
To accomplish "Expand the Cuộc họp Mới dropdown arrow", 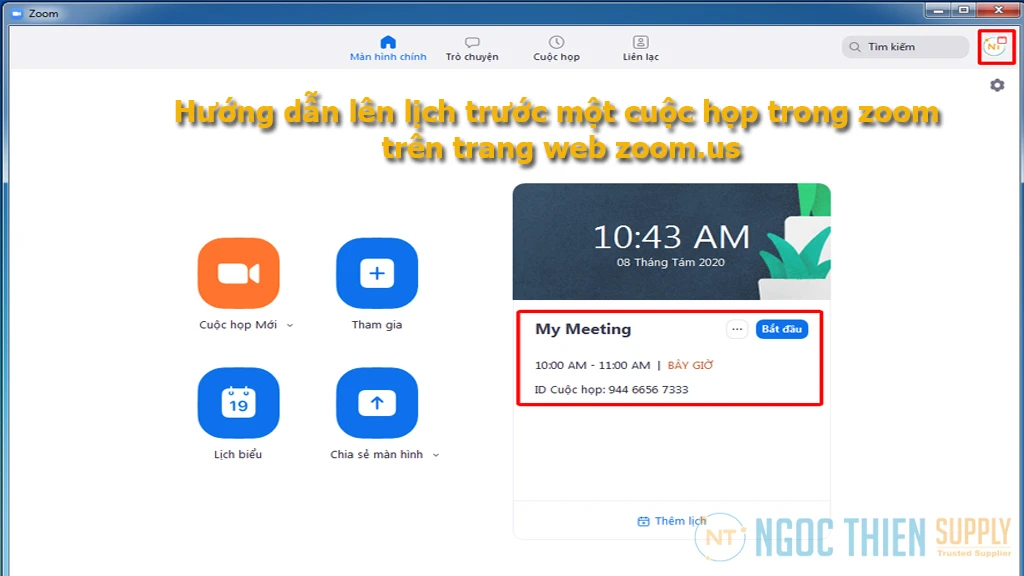I will (289, 324).
